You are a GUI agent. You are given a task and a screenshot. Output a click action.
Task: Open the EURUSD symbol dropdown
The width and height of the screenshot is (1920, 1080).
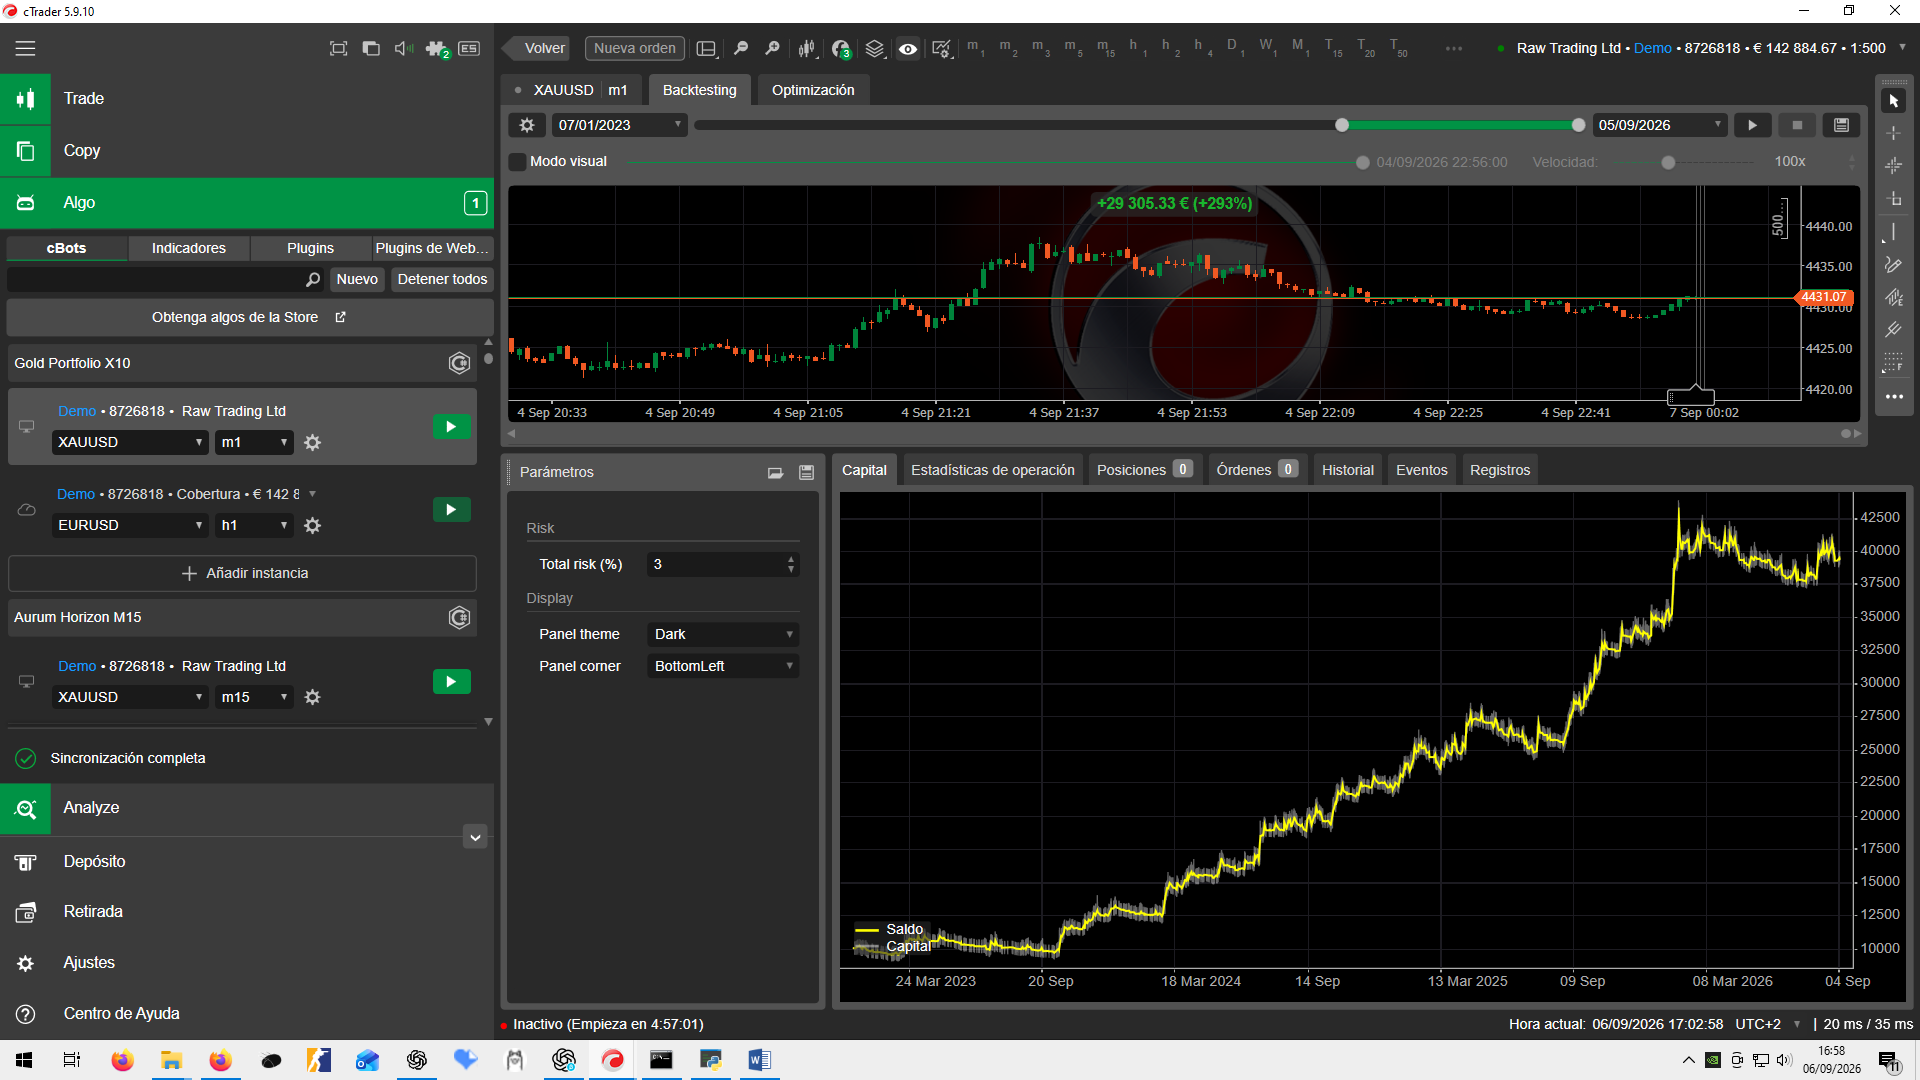tap(130, 525)
